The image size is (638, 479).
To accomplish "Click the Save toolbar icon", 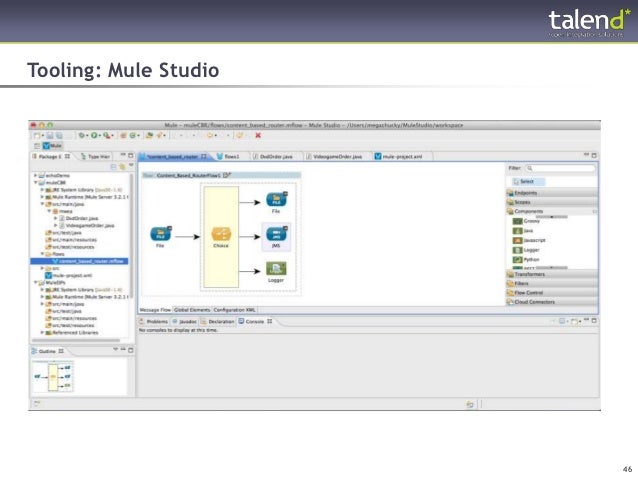I will click(50, 136).
